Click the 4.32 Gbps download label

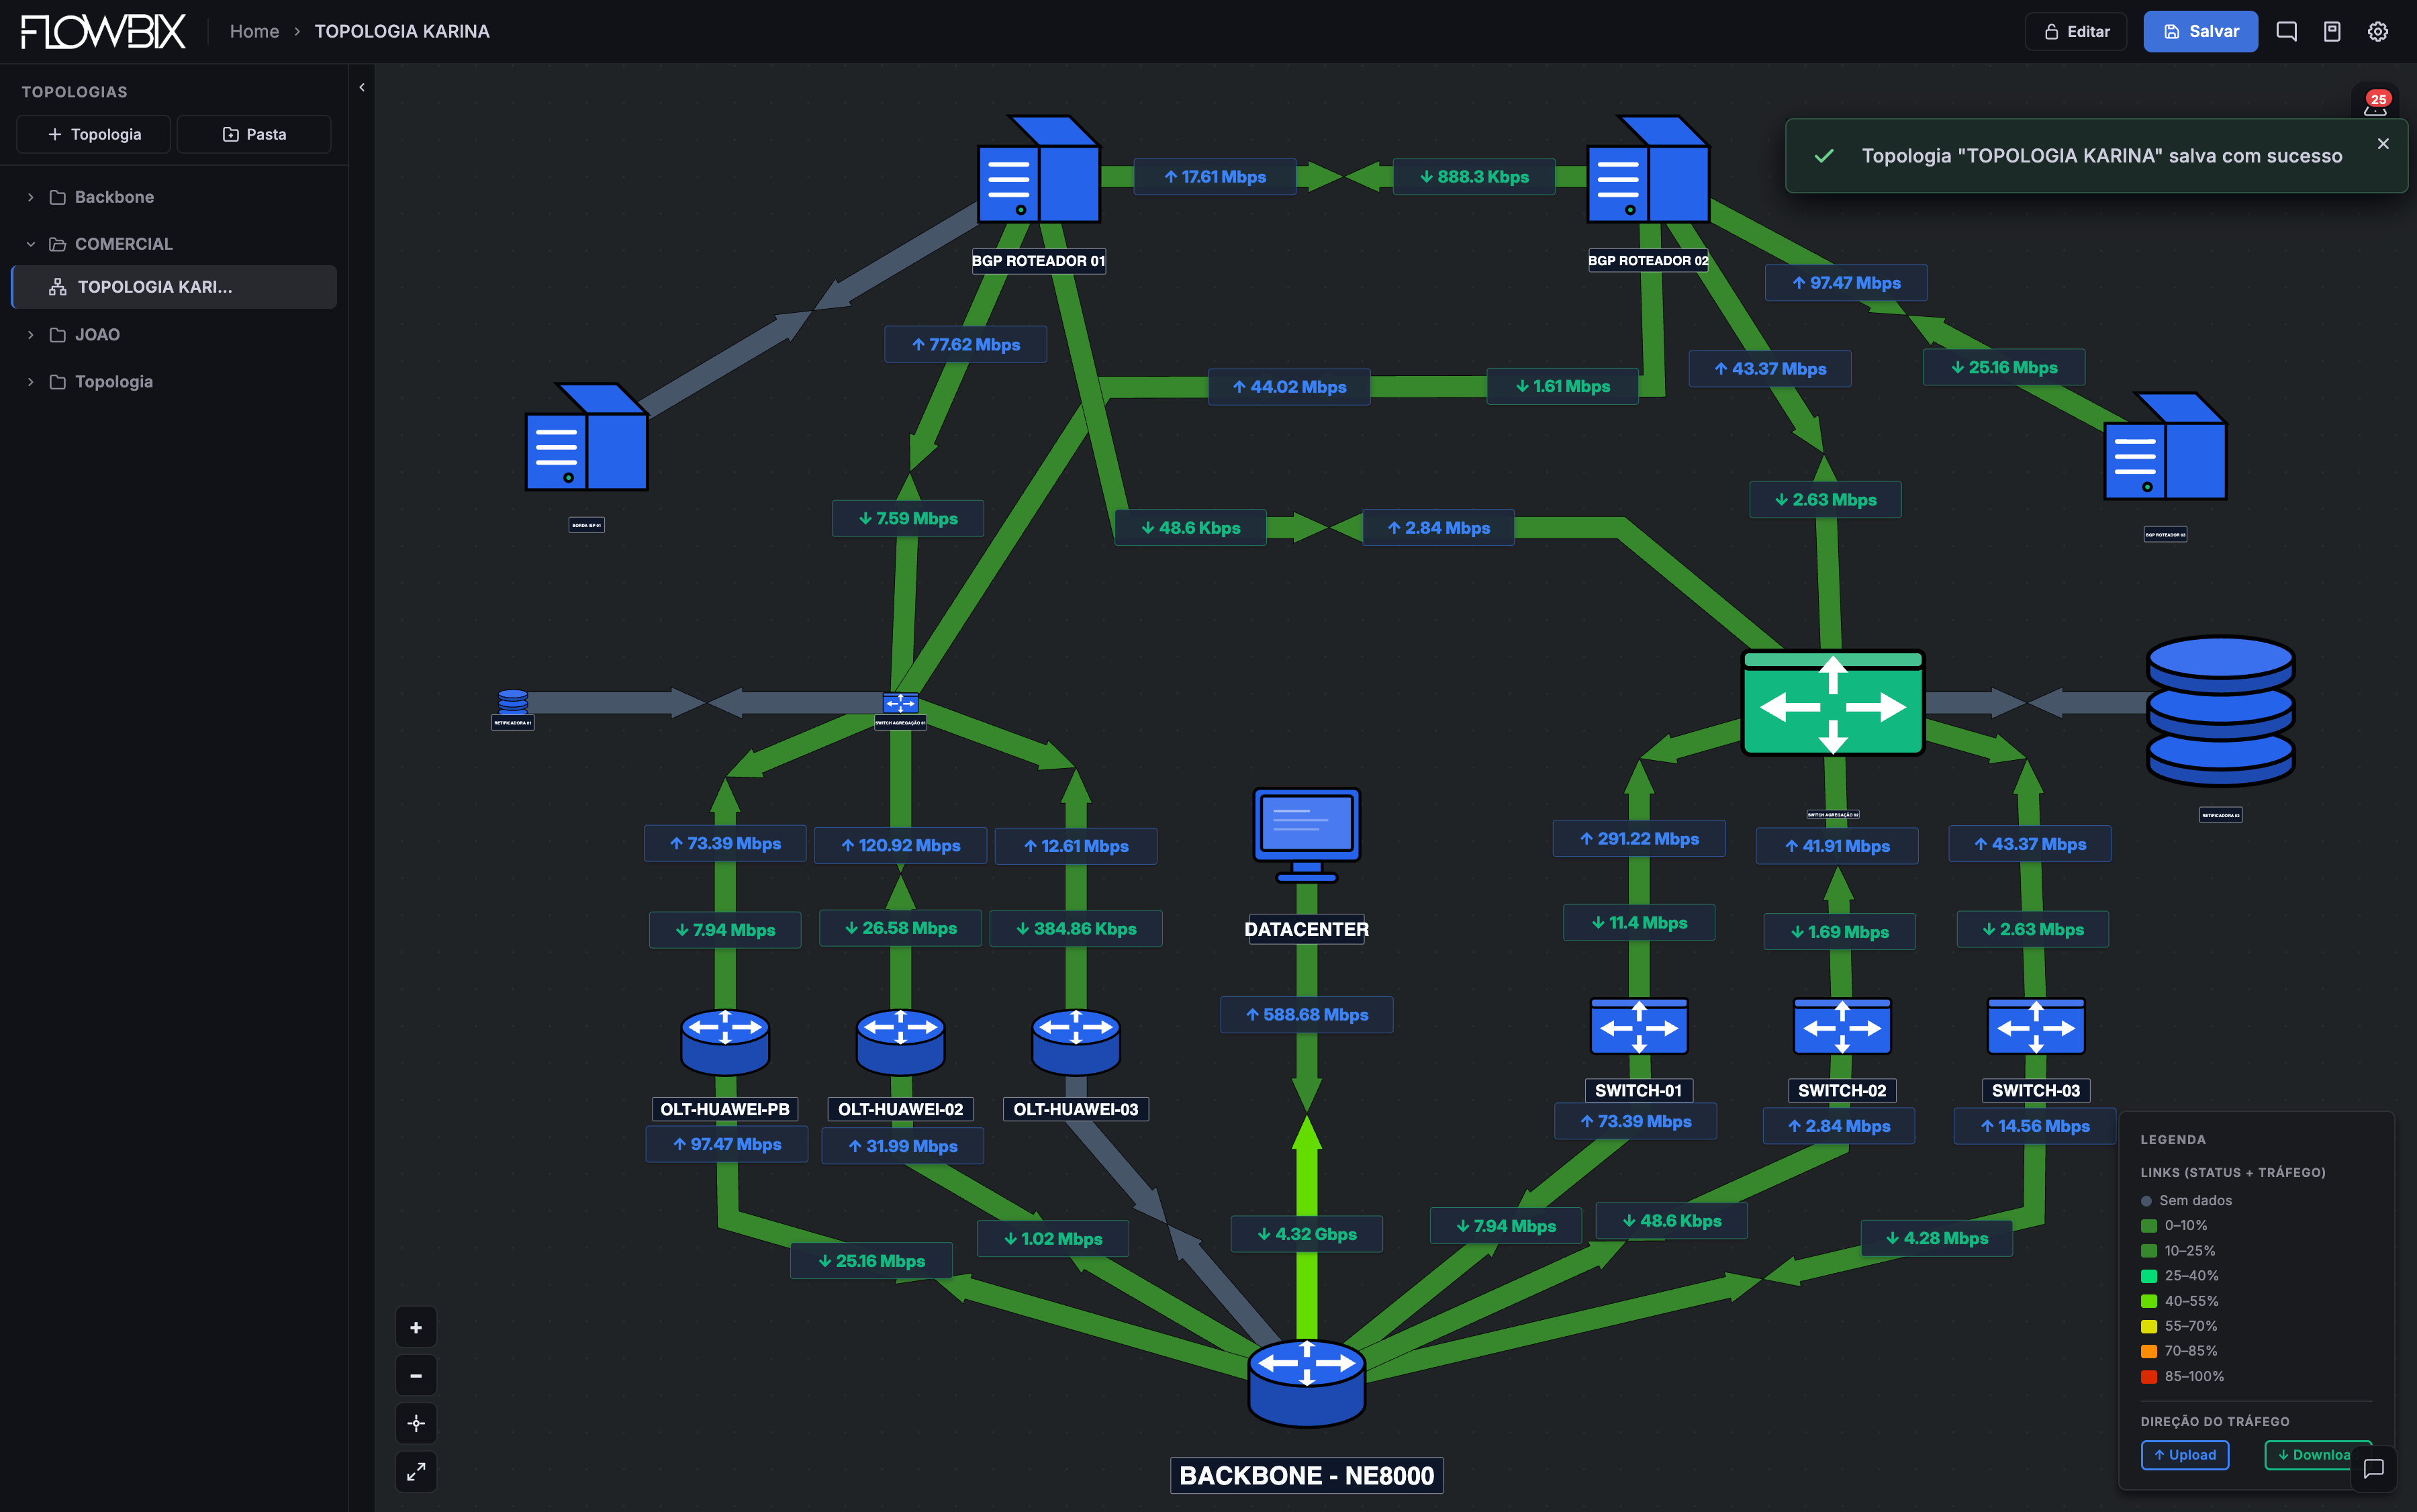pos(1306,1234)
